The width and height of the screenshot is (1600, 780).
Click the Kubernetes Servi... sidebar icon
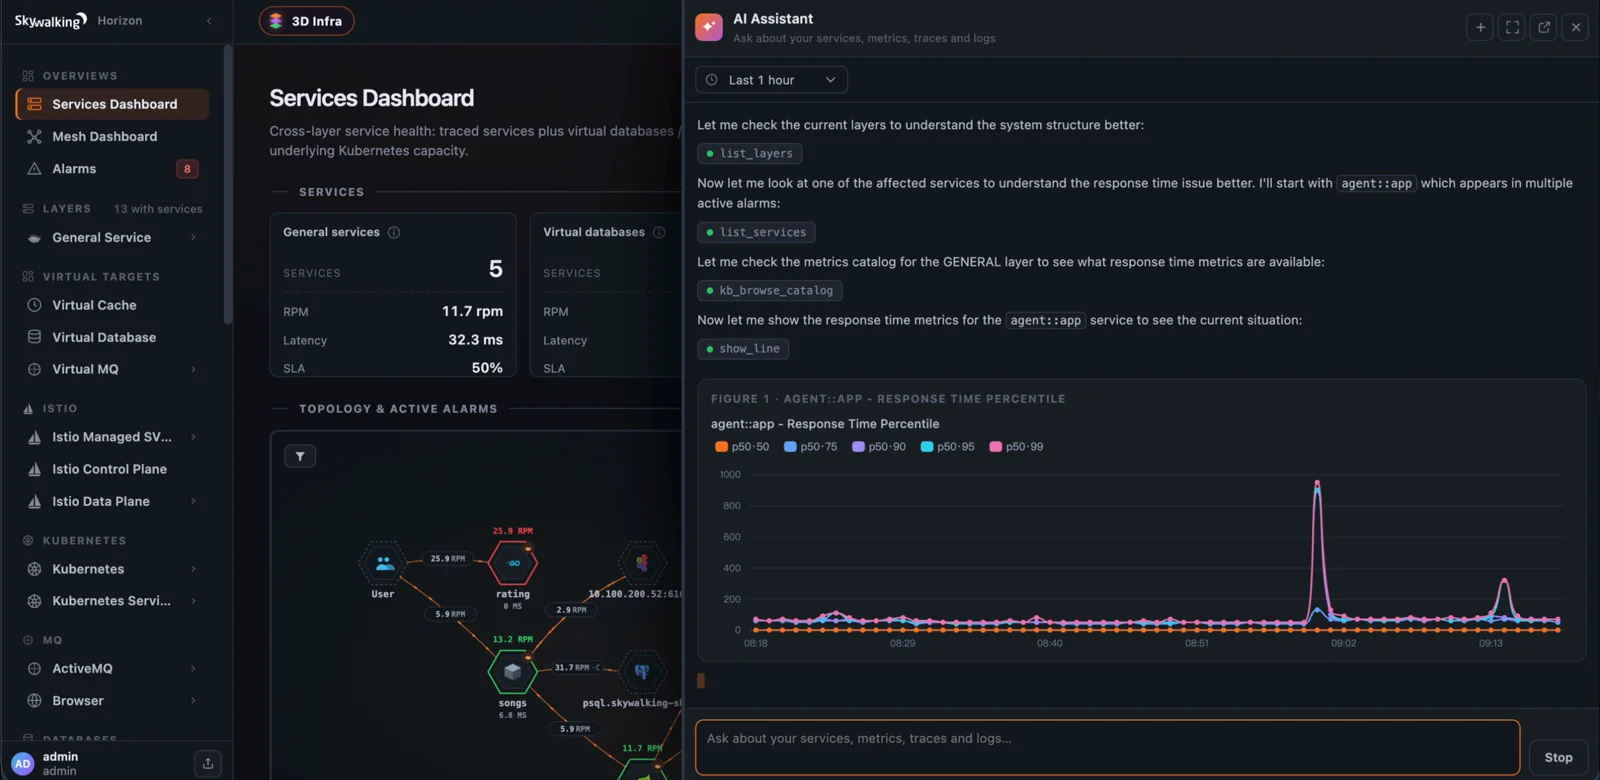(34, 601)
